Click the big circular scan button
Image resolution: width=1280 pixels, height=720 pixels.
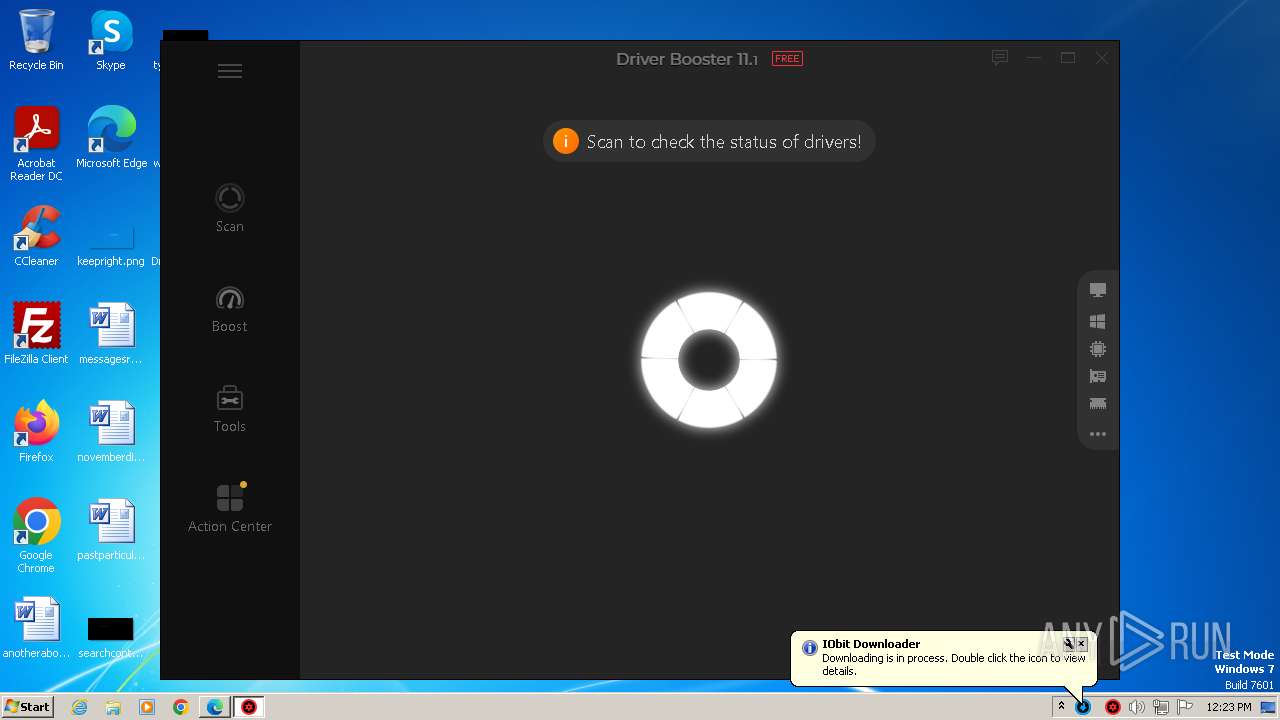[x=709, y=360]
